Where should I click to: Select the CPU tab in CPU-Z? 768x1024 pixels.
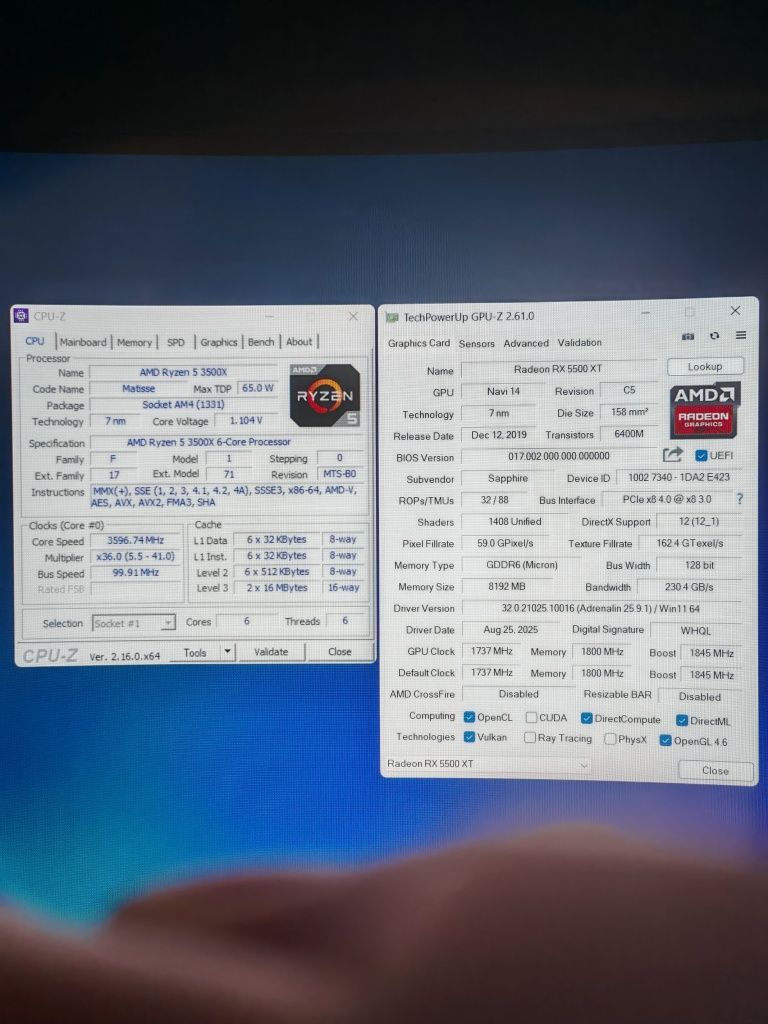point(35,341)
